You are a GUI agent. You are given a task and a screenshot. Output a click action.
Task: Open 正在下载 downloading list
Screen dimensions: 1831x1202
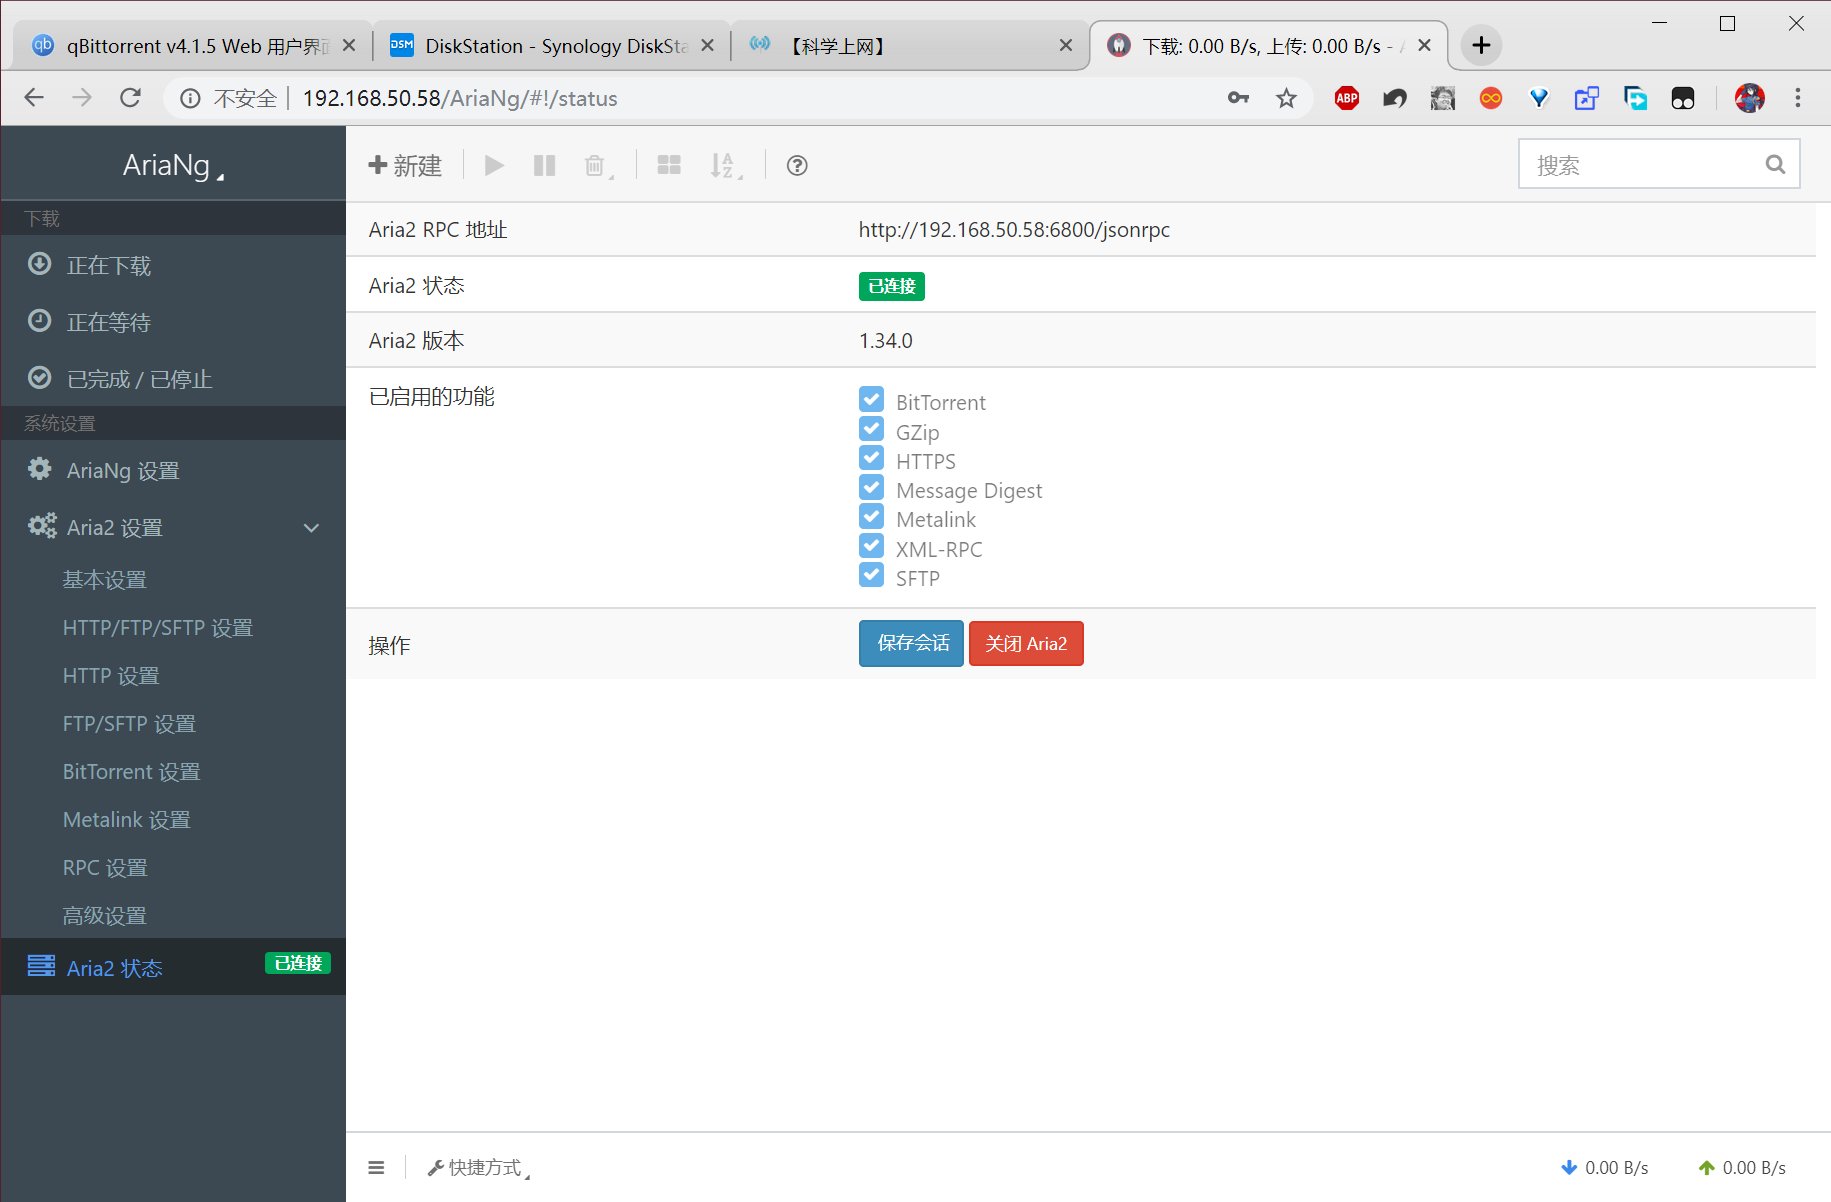173,265
